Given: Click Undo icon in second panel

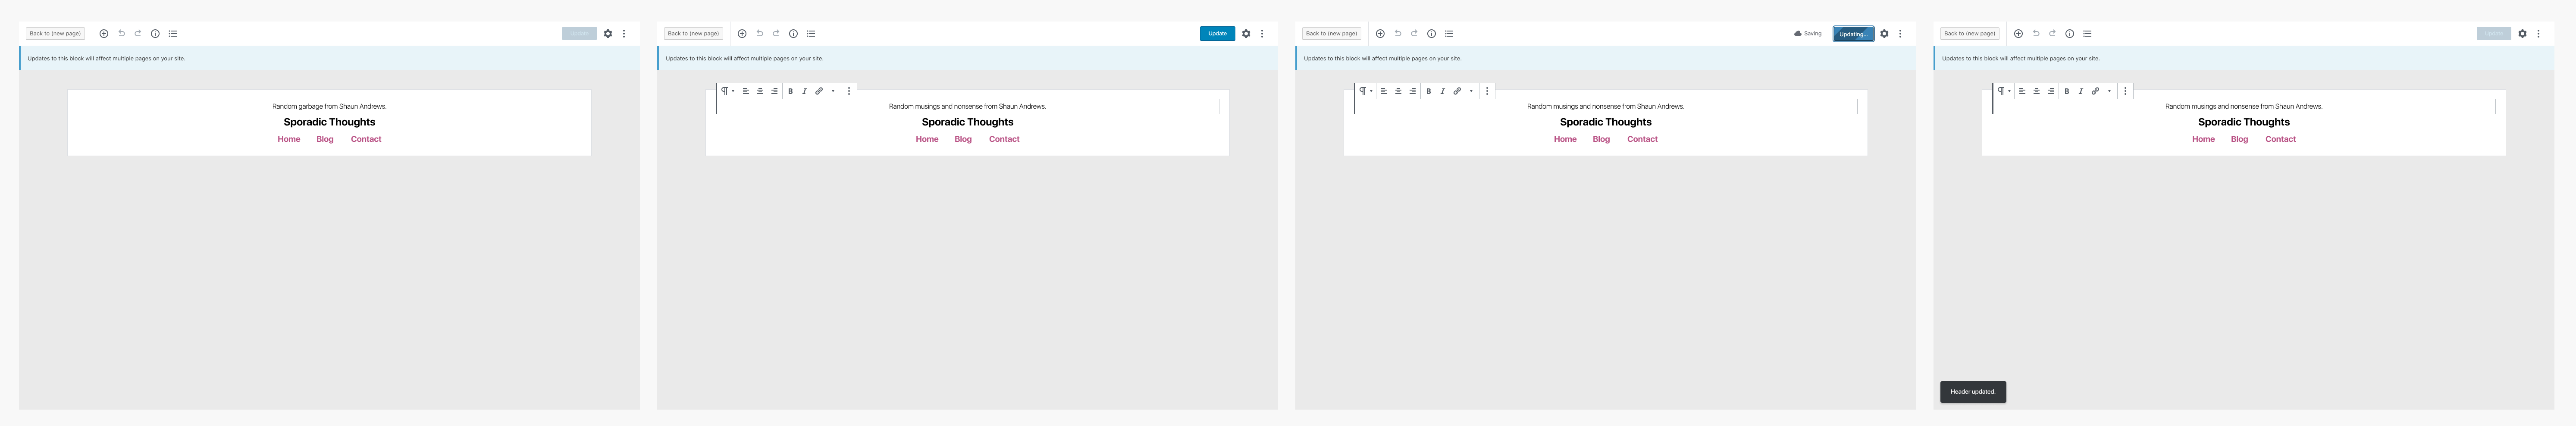Looking at the screenshot, I should coord(760,34).
